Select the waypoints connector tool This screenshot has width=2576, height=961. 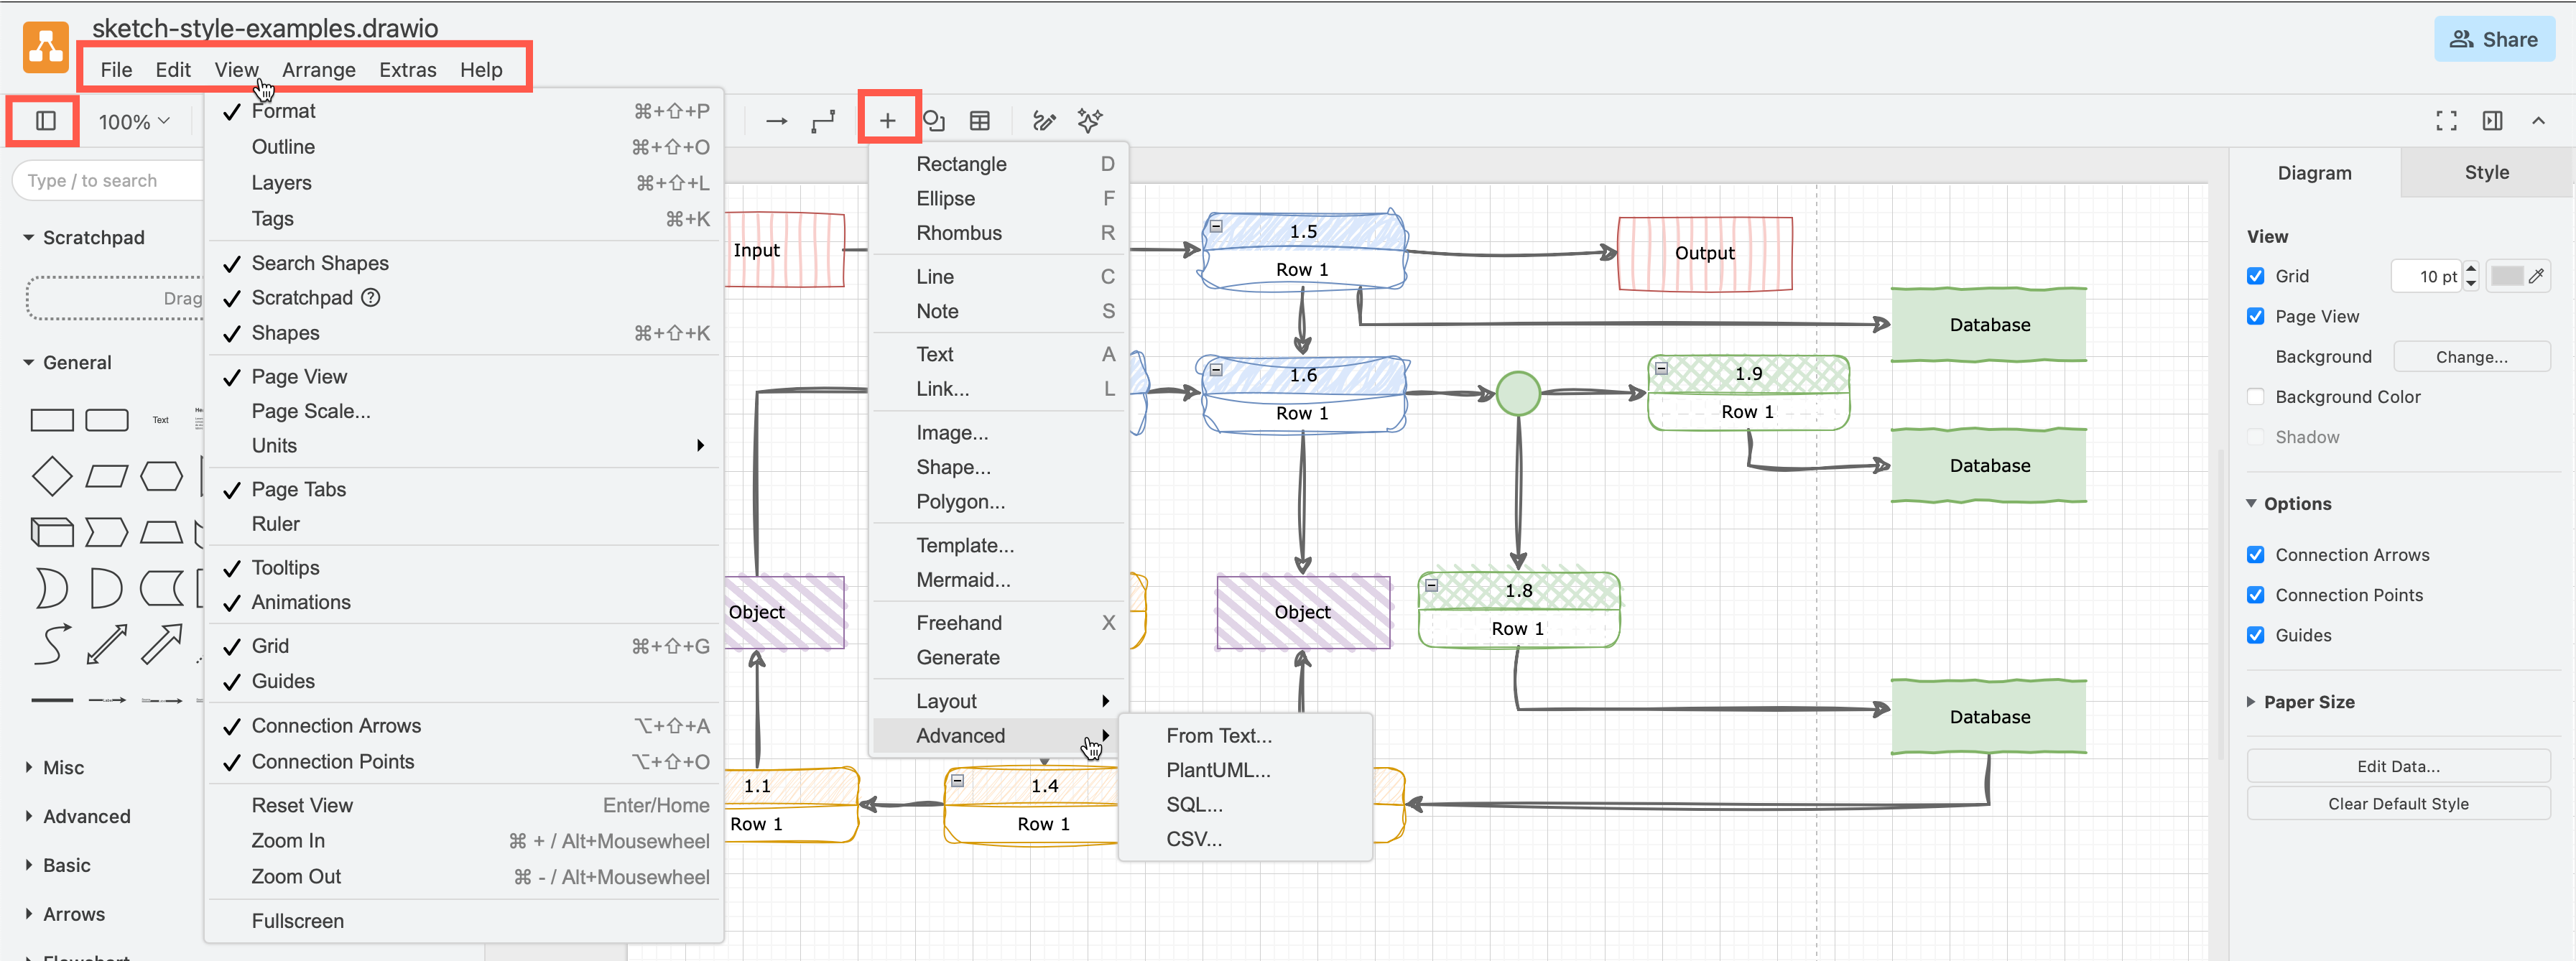(x=823, y=121)
